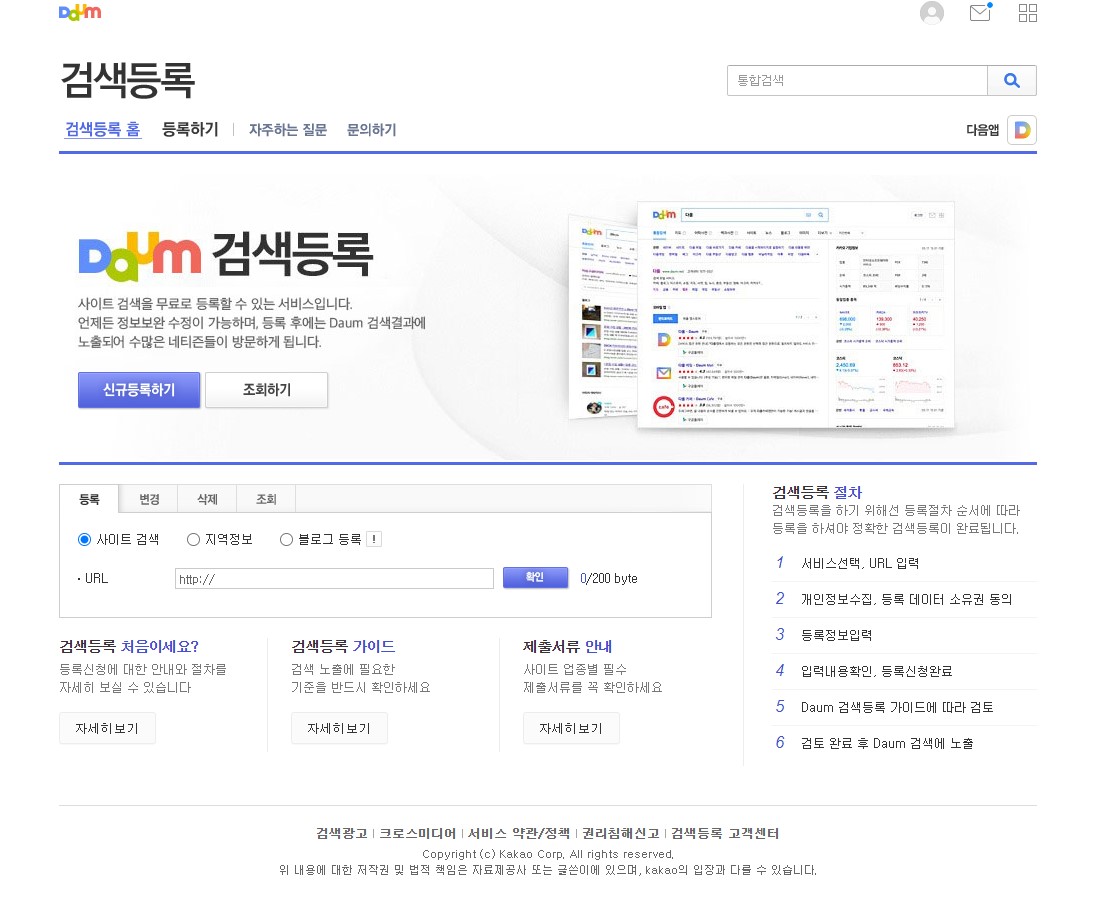Open the services grid icon

point(1028,13)
